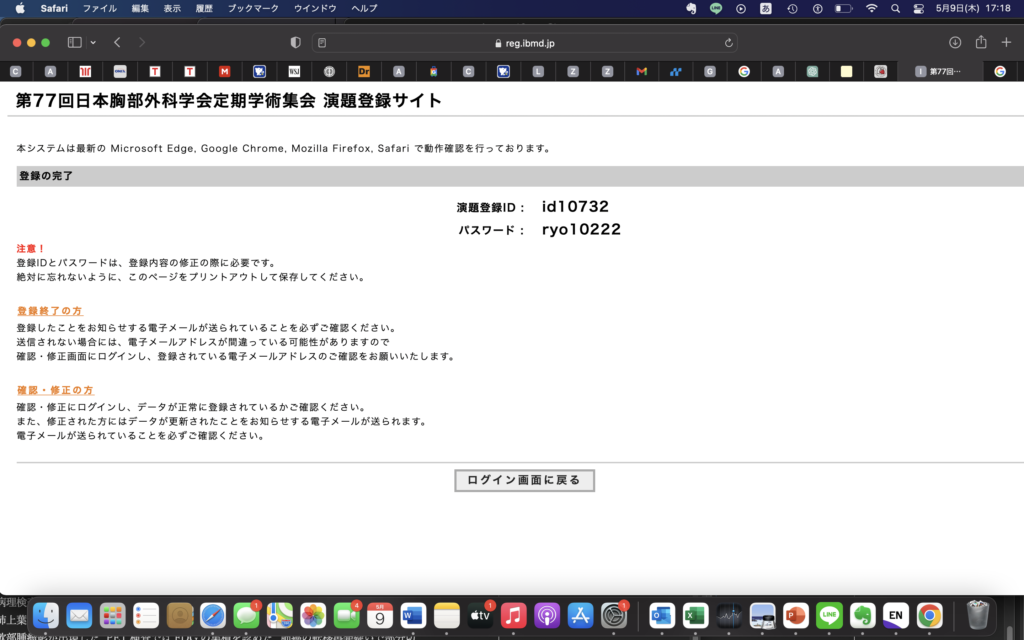The height and width of the screenshot is (640, 1024).
Task: Click the Safari back navigation arrow
Action: coord(117,42)
